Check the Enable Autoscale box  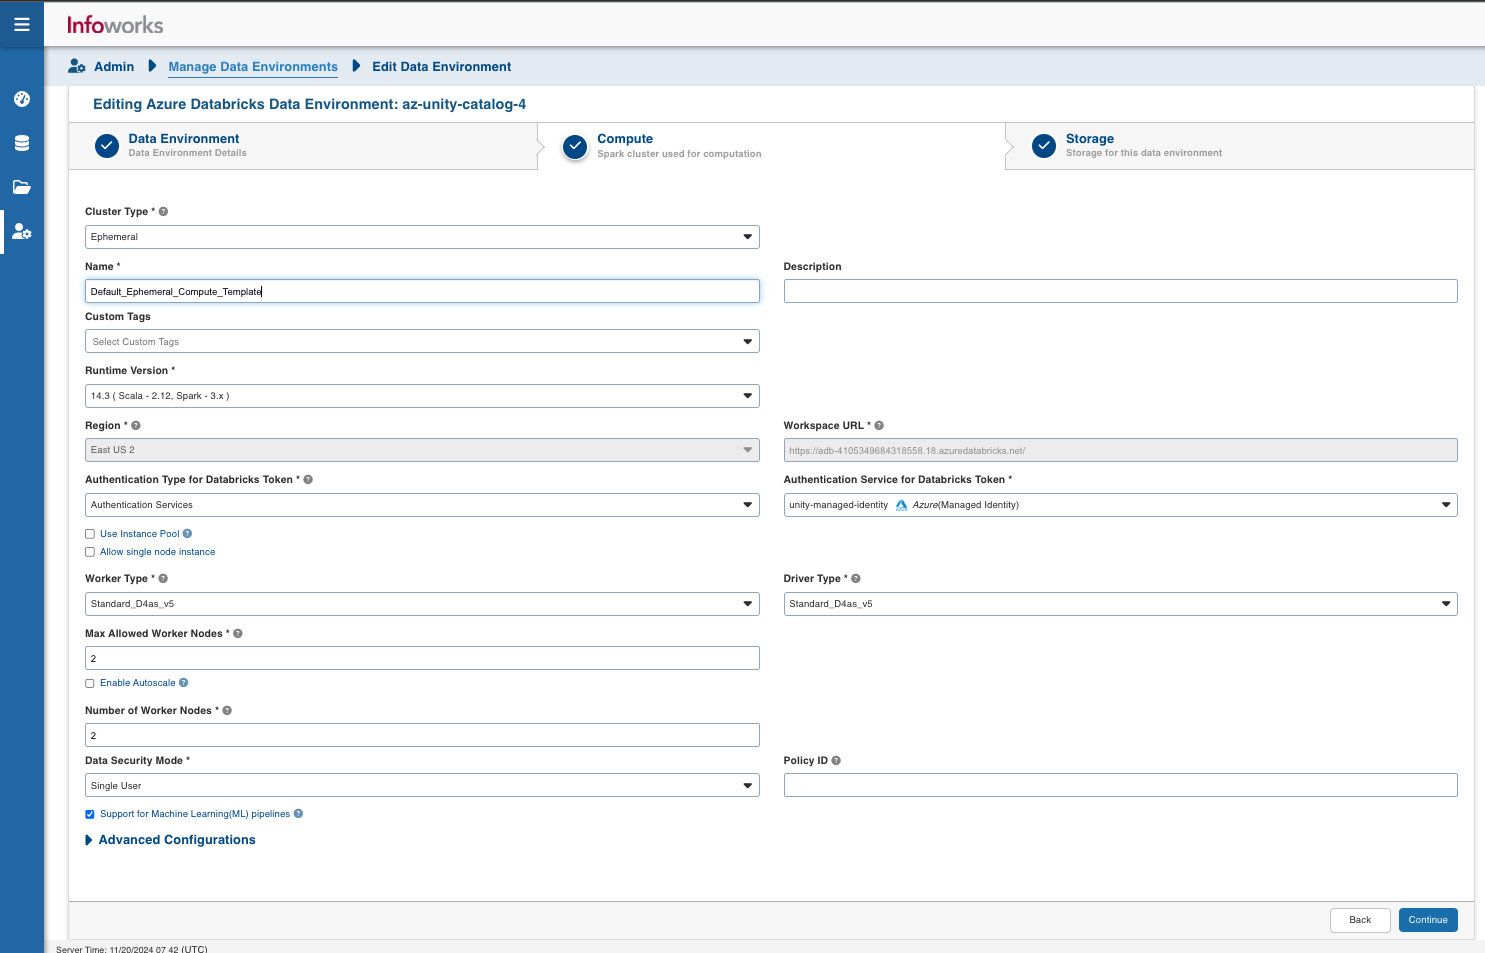[90, 683]
